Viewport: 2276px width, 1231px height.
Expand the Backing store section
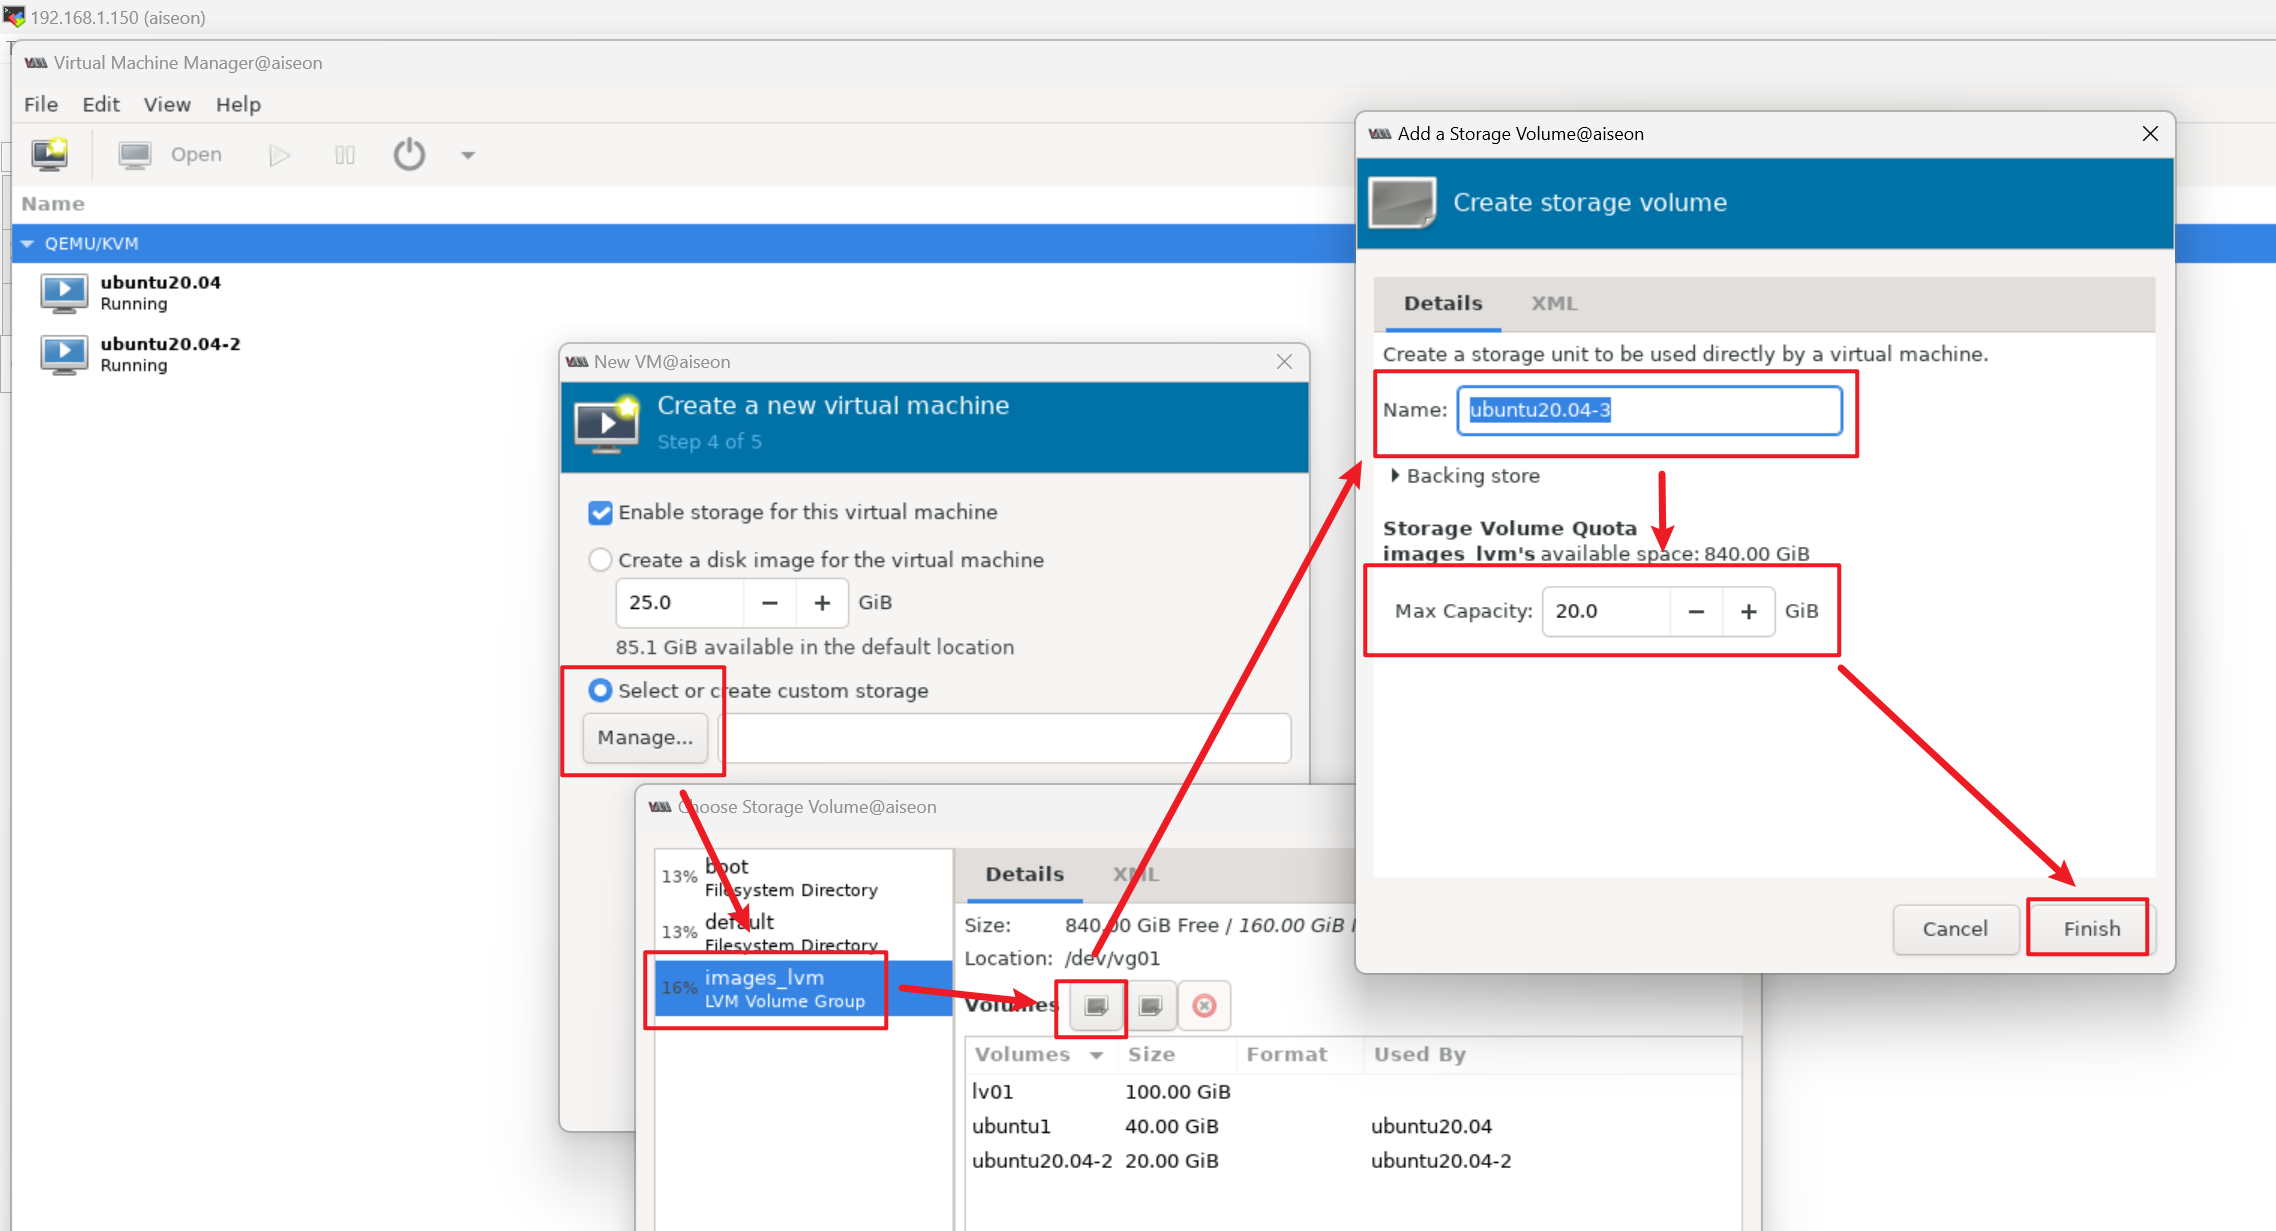1394,476
